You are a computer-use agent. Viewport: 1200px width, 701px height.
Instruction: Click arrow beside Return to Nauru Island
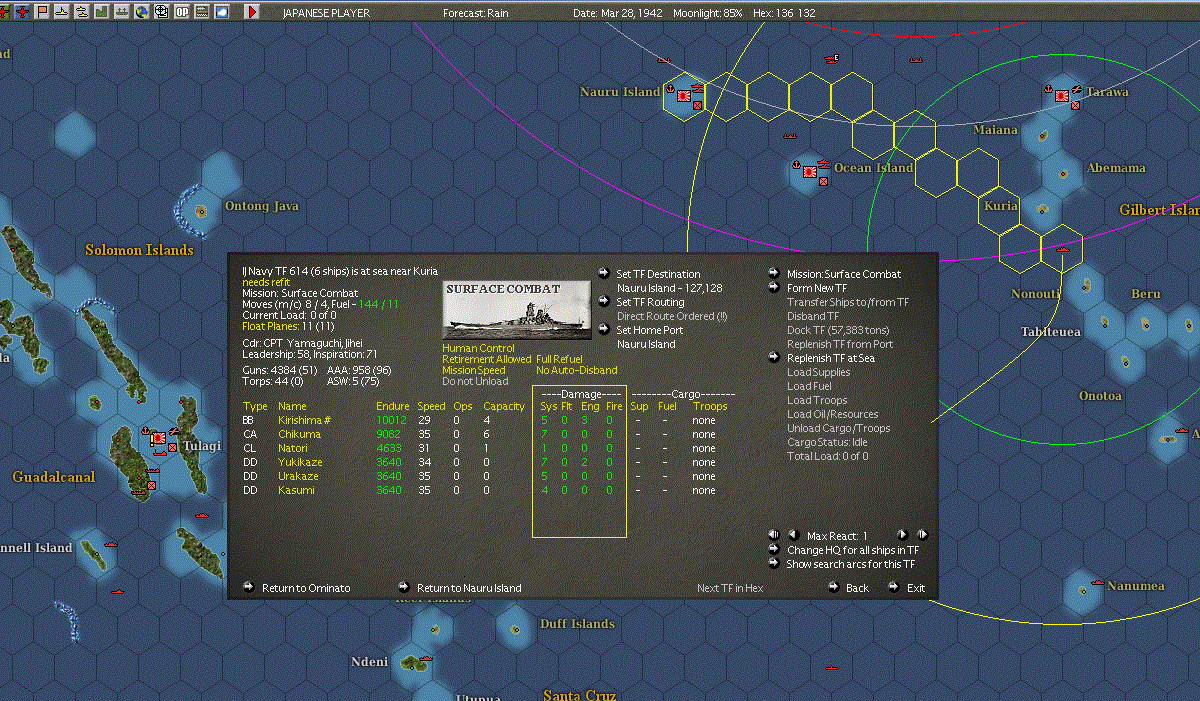click(404, 587)
